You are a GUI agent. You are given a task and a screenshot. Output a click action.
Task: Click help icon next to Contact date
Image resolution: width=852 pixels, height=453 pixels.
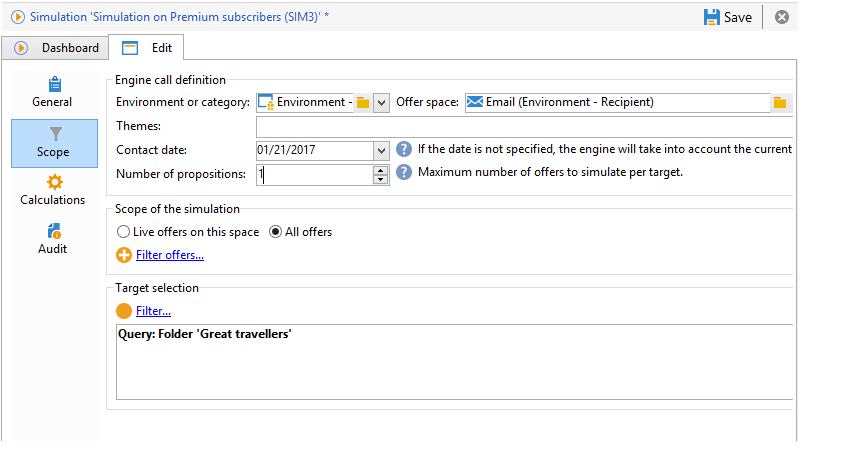404,149
